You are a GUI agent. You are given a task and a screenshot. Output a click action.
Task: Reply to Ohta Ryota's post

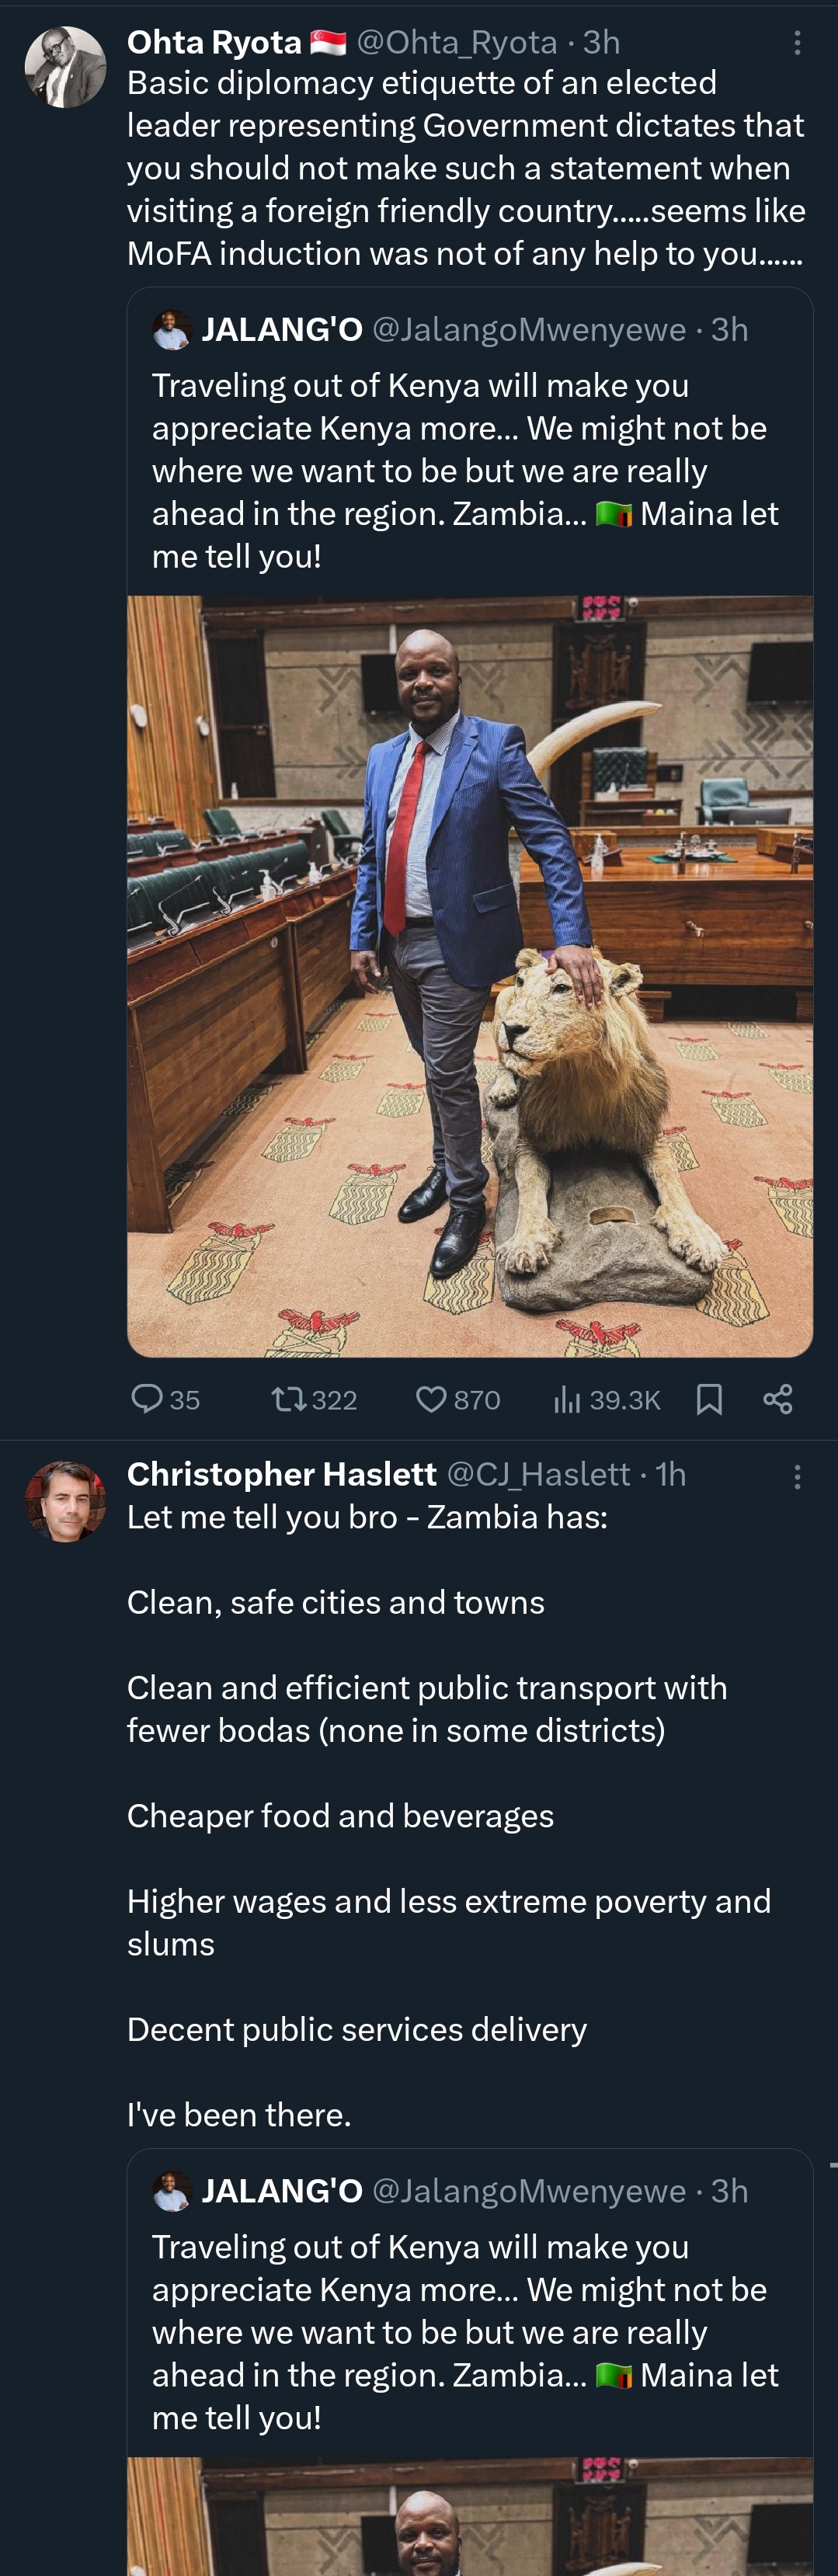tap(147, 1398)
